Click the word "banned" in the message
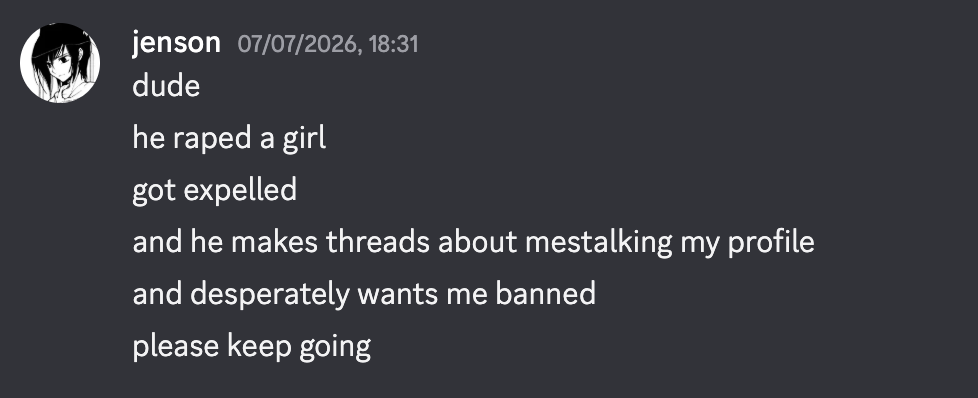The width and height of the screenshot is (978, 398). (546, 294)
